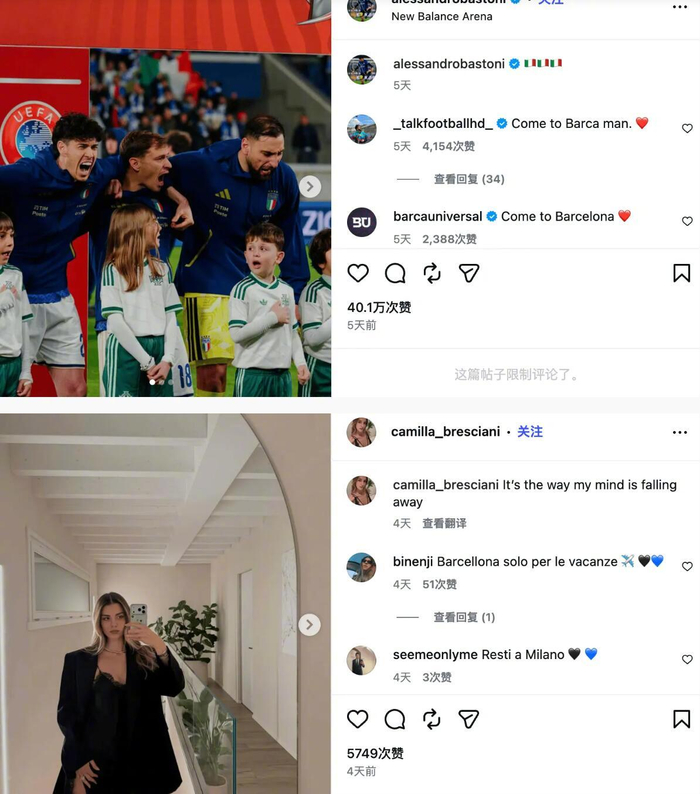Advance to next image in selfie carousel
The width and height of the screenshot is (700, 794).
[x=309, y=625]
